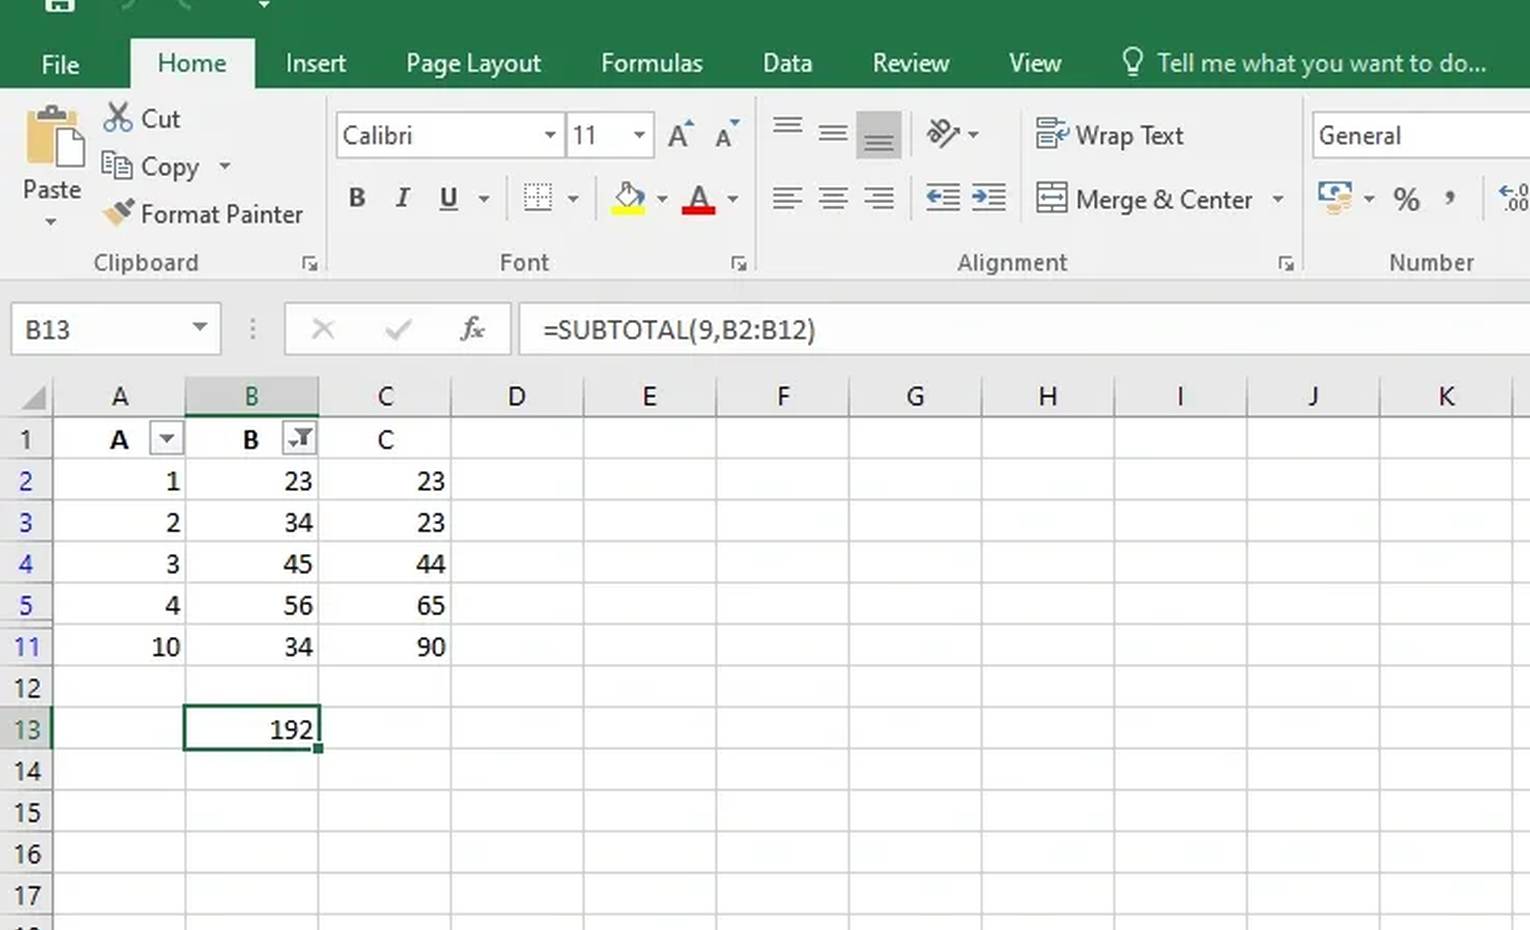This screenshot has width=1530, height=930.
Task: Toggle bold formatting
Action: click(x=357, y=197)
